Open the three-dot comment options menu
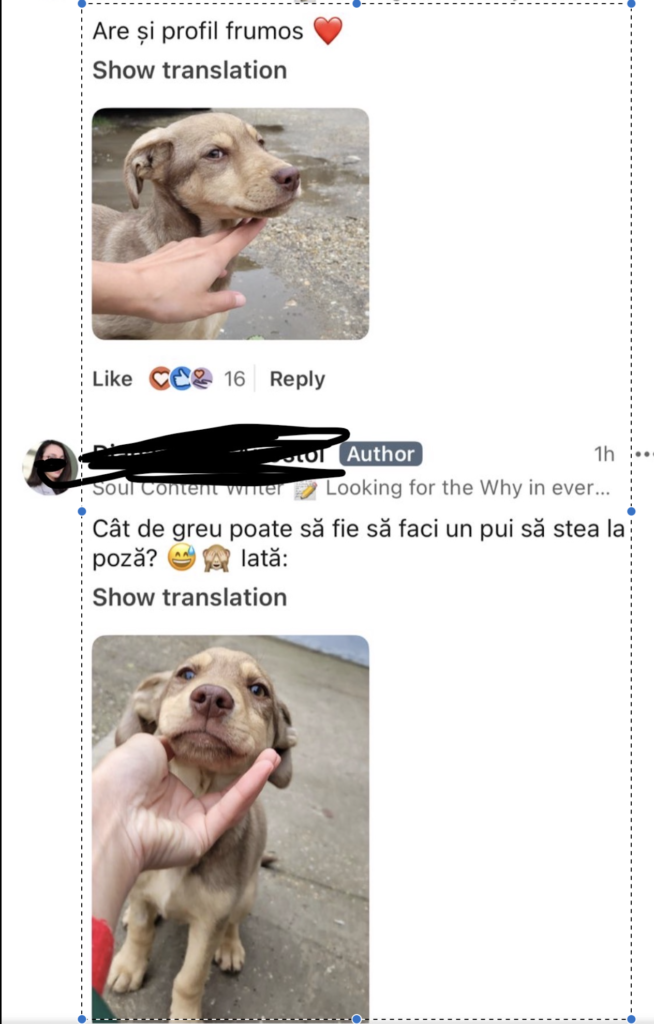 click(644, 453)
